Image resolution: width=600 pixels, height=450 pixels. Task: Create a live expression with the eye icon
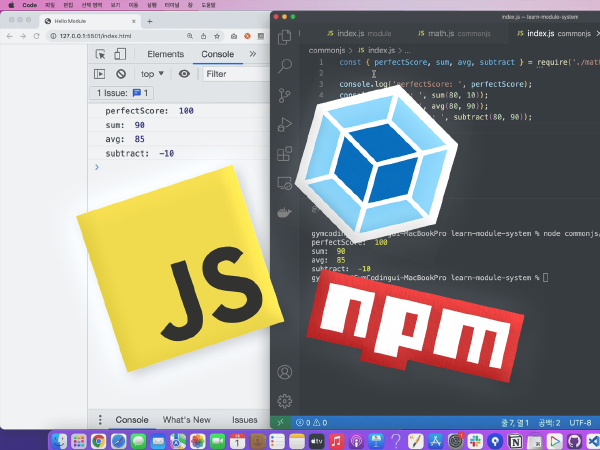pos(184,74)
